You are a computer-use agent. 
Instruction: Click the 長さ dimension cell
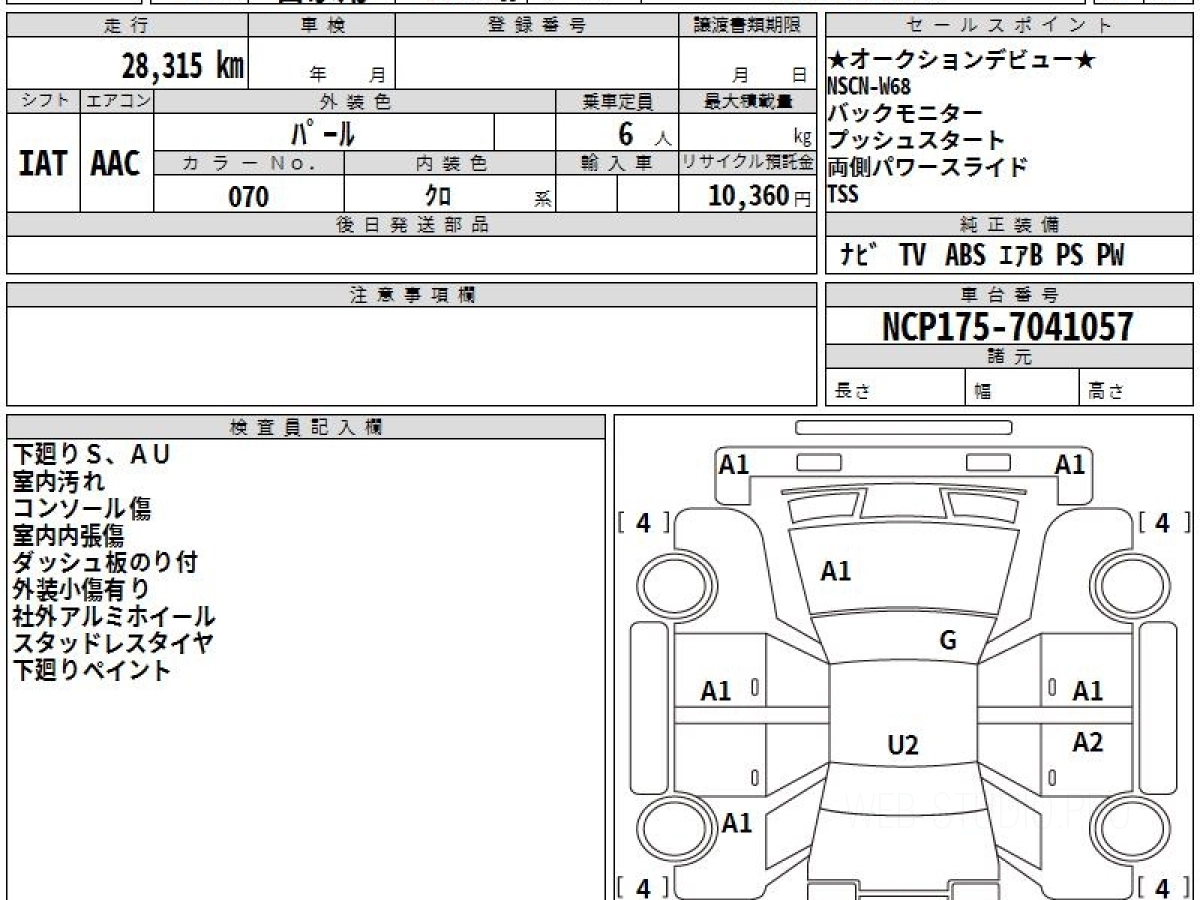coord(895,389)
